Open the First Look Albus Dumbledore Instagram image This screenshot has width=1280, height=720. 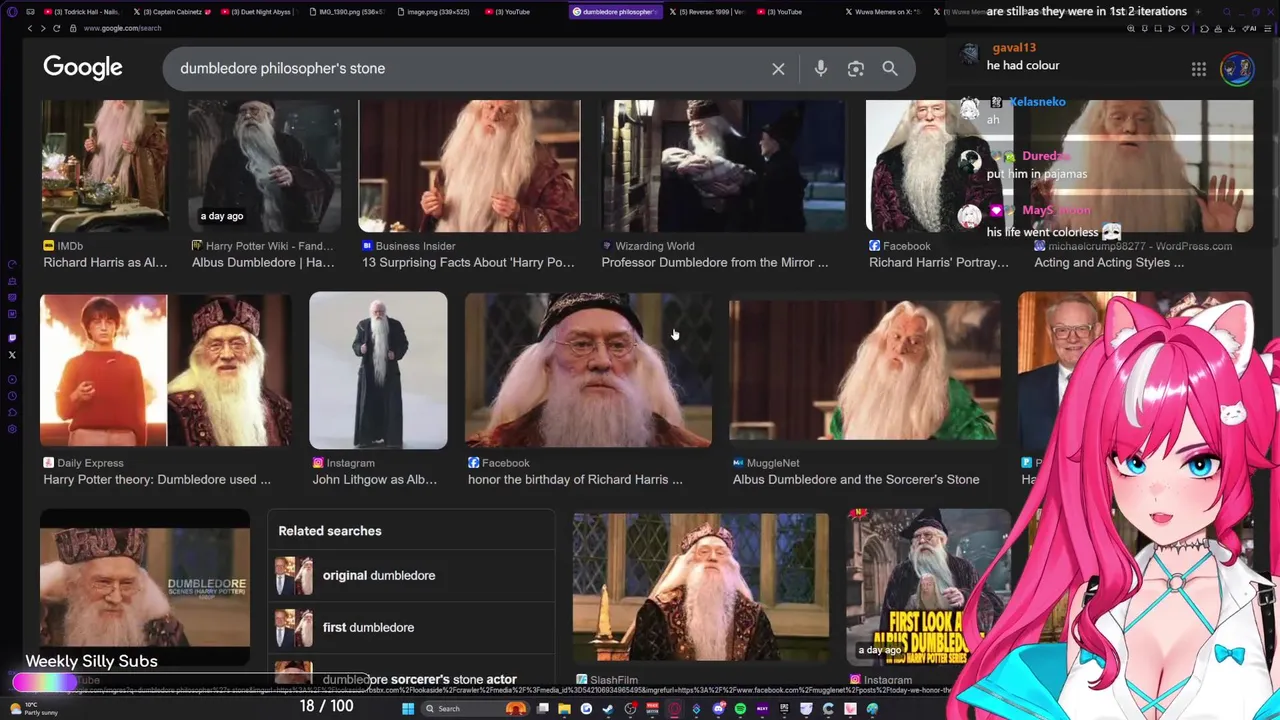[928, 588]
